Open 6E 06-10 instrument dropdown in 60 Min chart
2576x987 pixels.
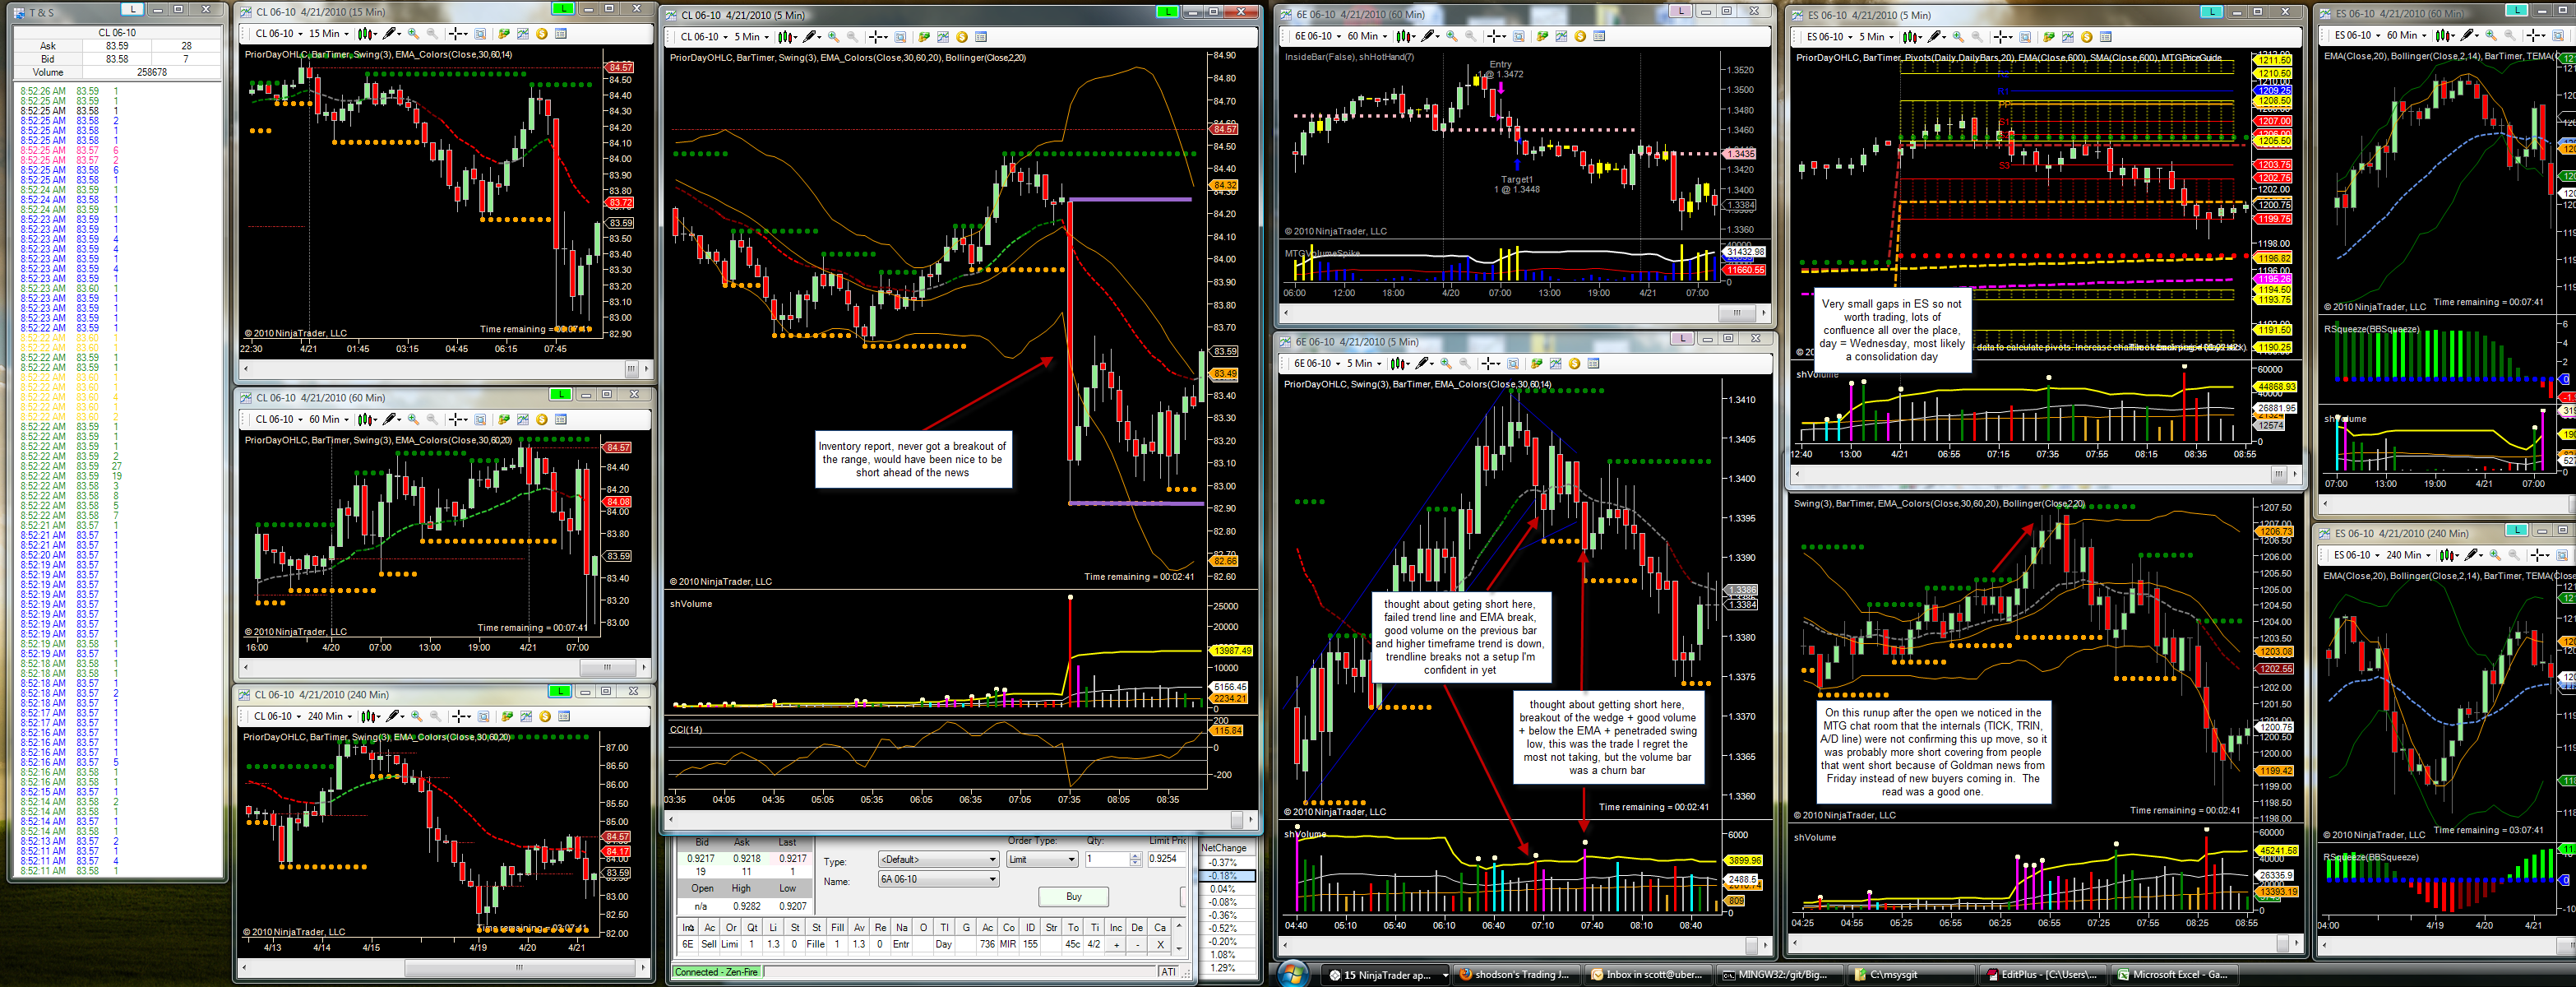[x=1318, y=36]
